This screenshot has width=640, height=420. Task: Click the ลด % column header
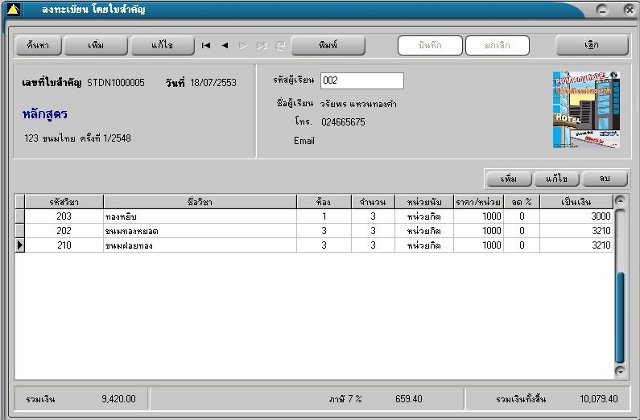click(x=522, y=202)
